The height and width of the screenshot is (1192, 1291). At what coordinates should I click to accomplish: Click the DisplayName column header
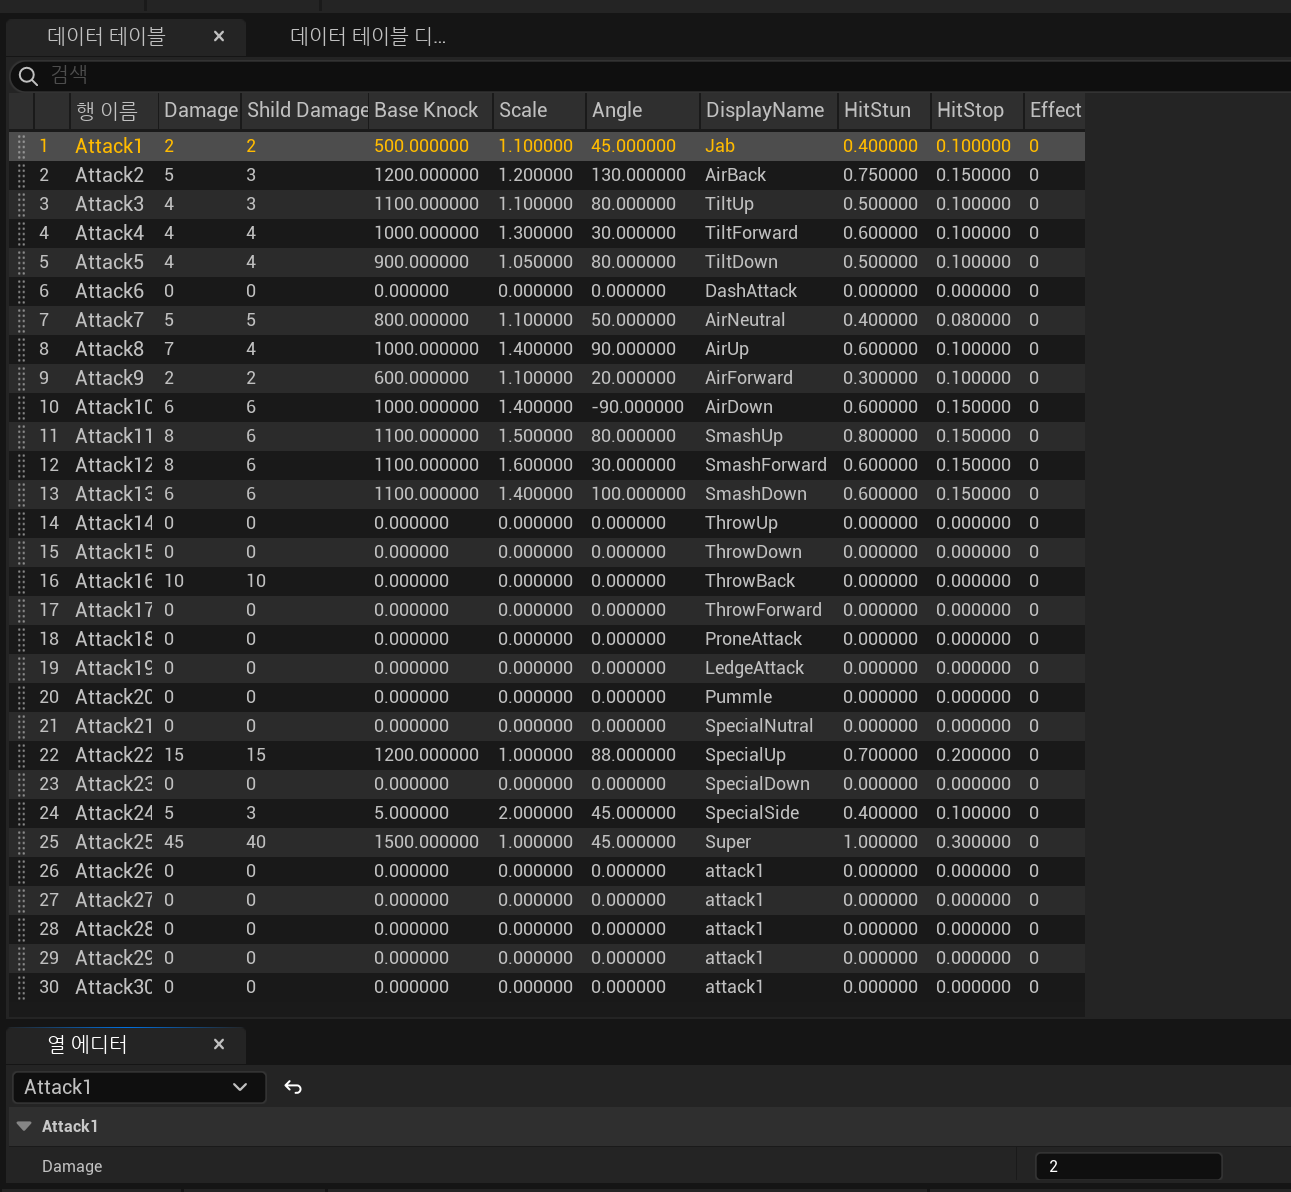pyautogui.click(x=768, y=110)
